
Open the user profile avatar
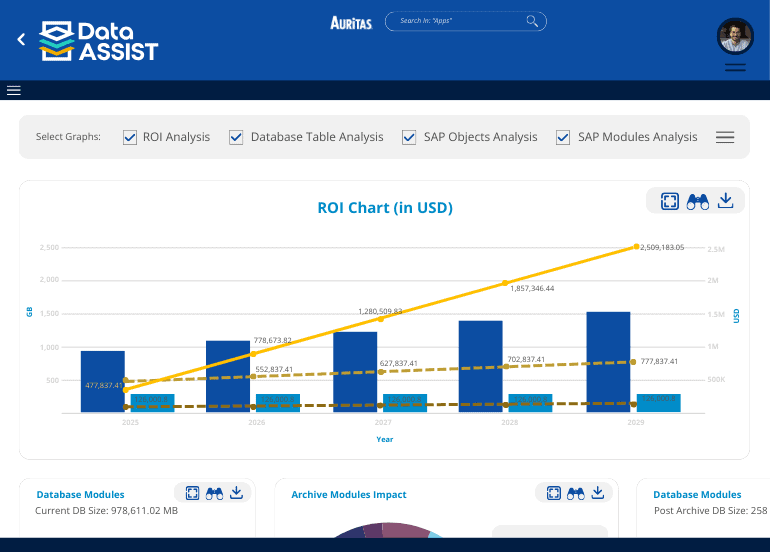click(735, 36)
